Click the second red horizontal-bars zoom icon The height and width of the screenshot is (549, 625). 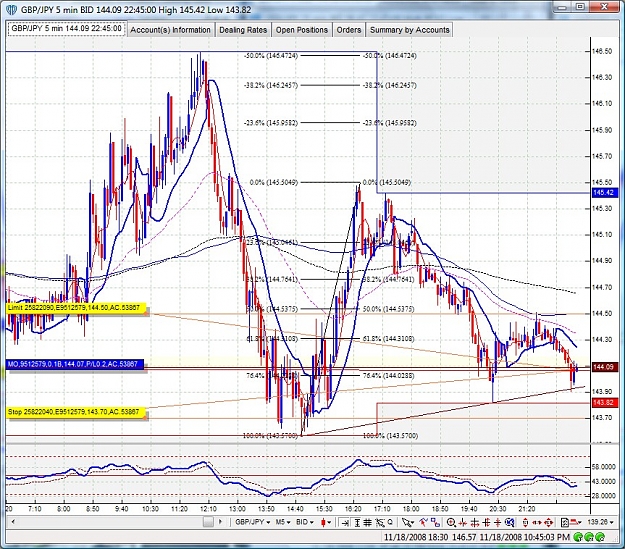(475, 523)
